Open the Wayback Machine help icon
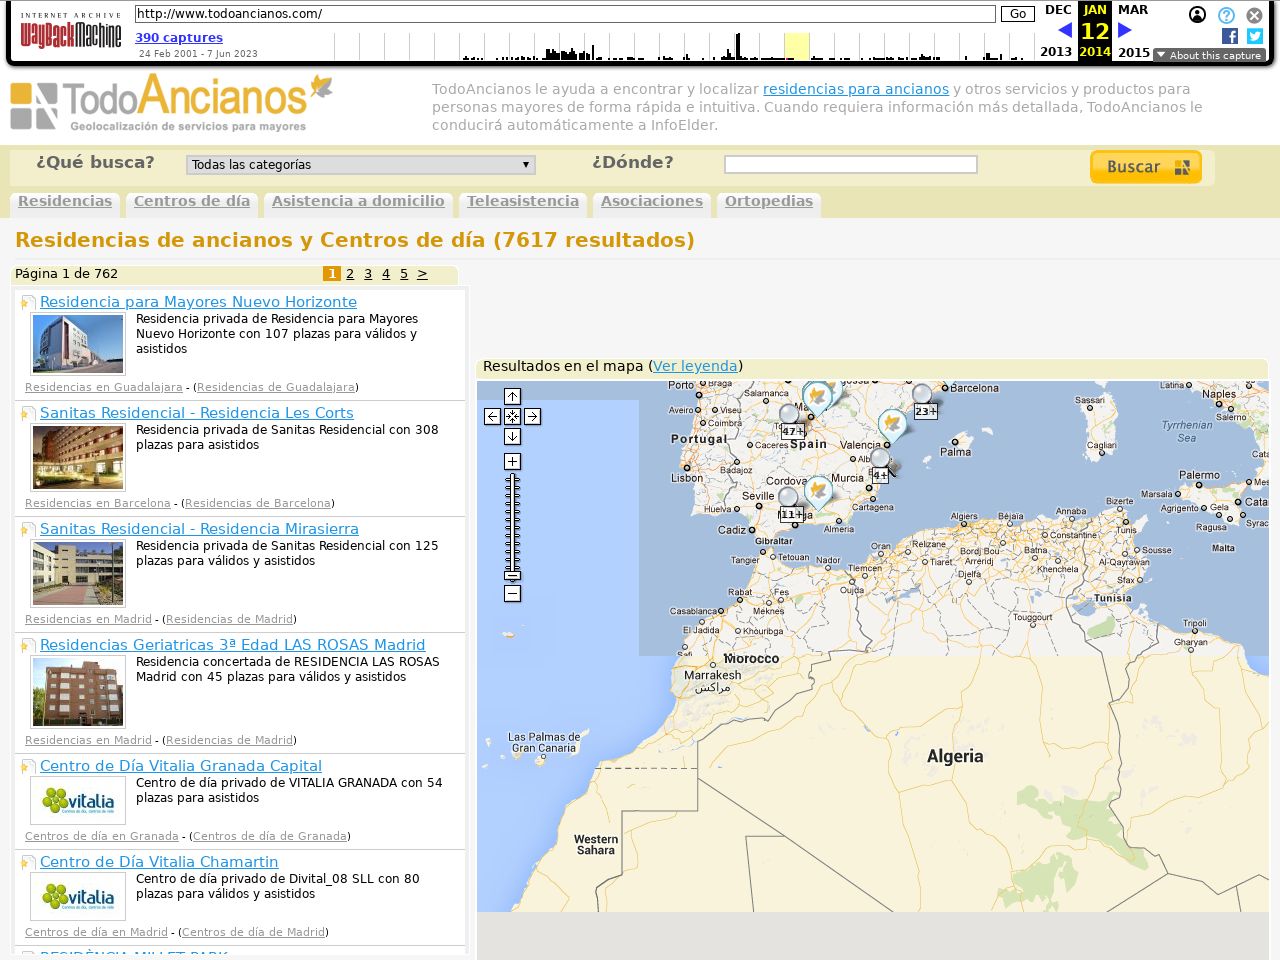The image size is (1280, 960). [1226, 15]
